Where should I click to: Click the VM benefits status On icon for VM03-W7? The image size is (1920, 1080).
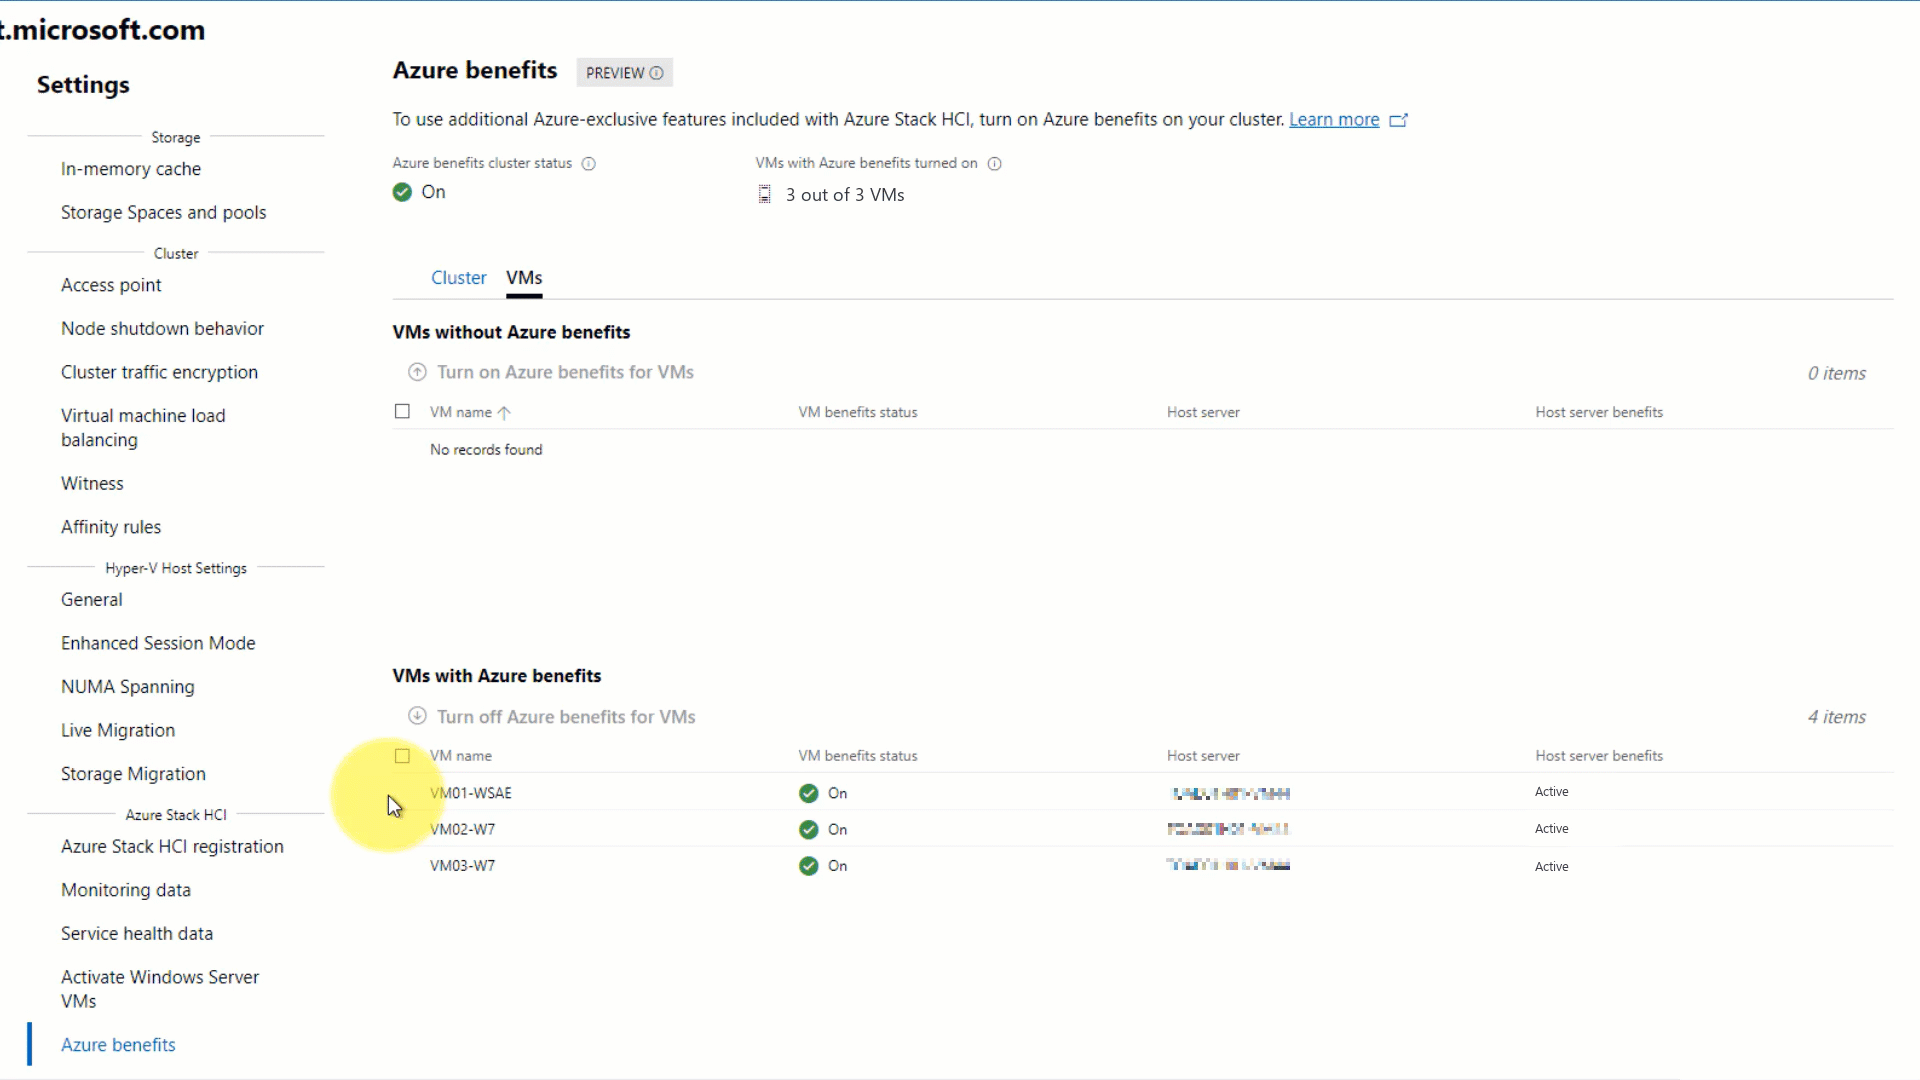point(808,865)
